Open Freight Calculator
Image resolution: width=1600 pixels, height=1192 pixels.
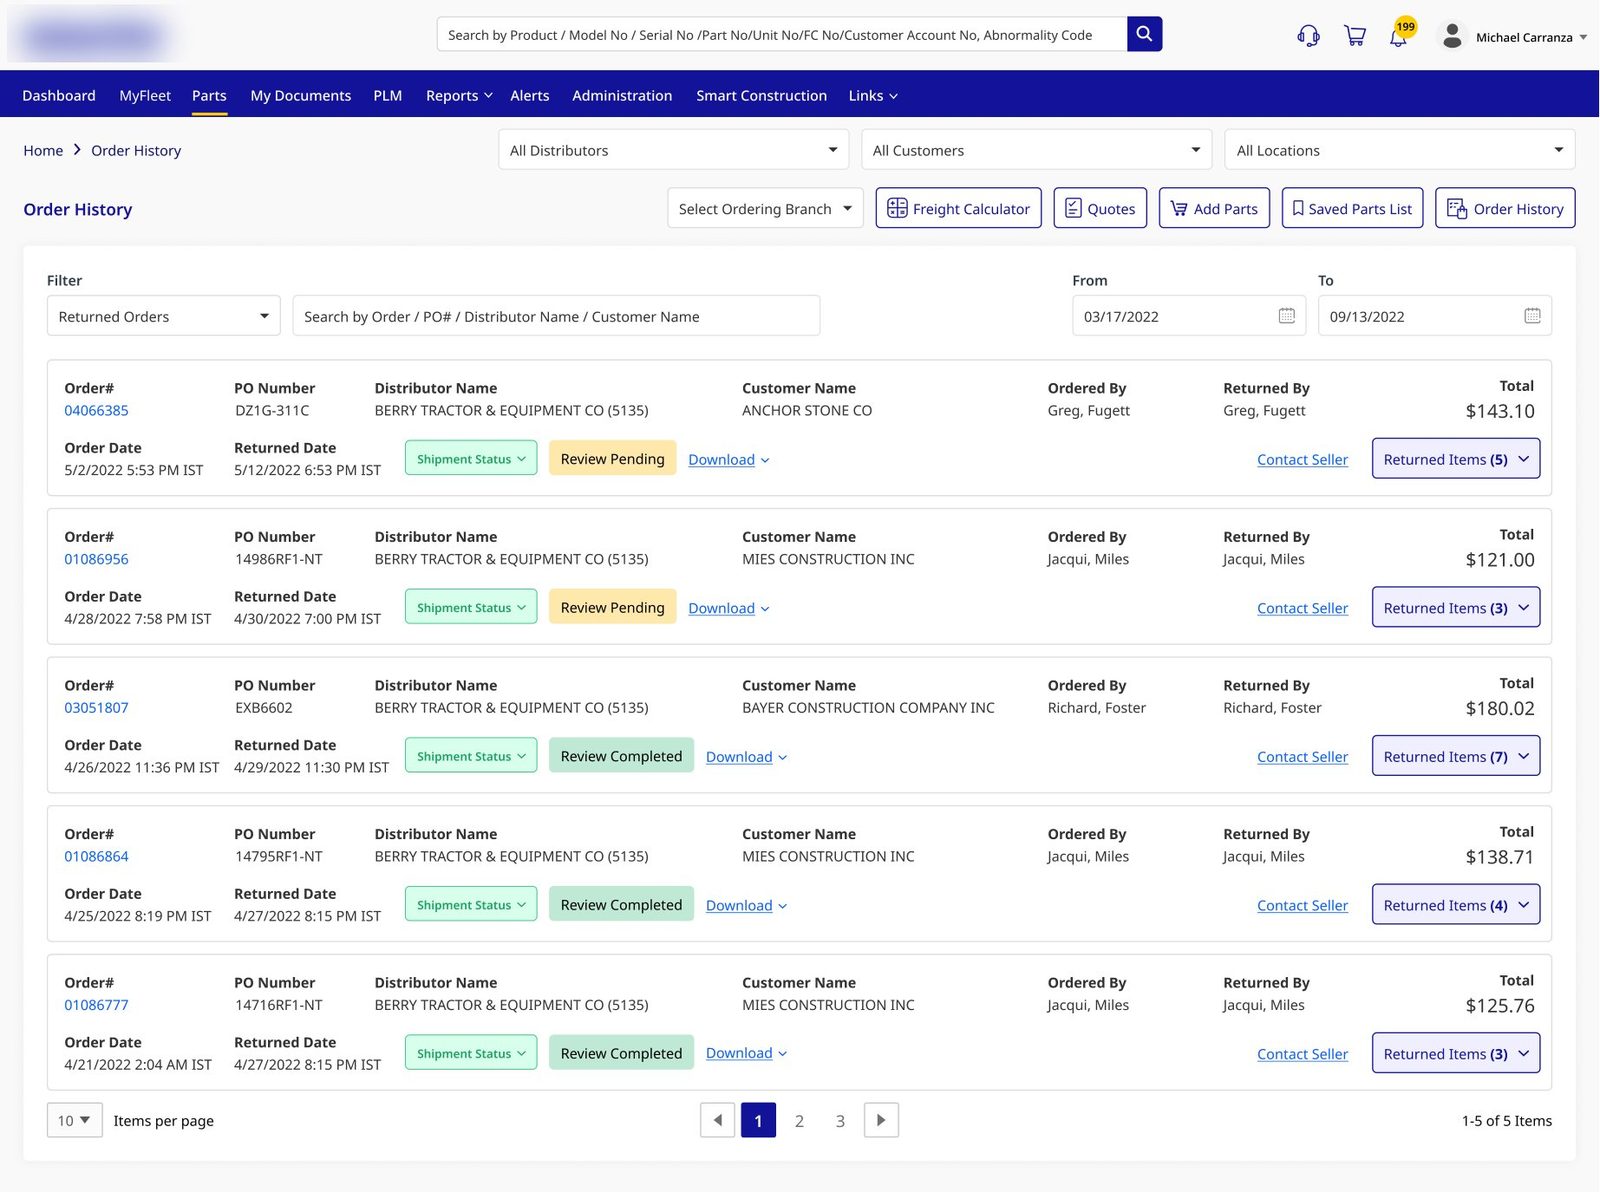[x=958, y=208]
